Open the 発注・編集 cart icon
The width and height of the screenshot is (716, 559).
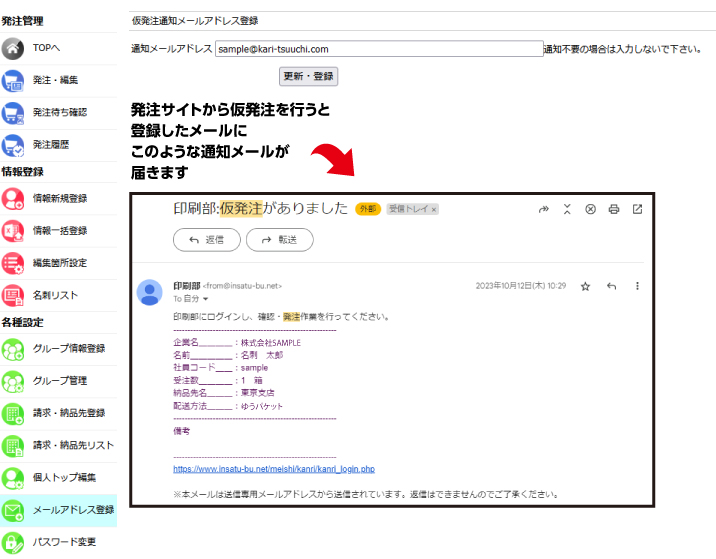tap(13, 80)
